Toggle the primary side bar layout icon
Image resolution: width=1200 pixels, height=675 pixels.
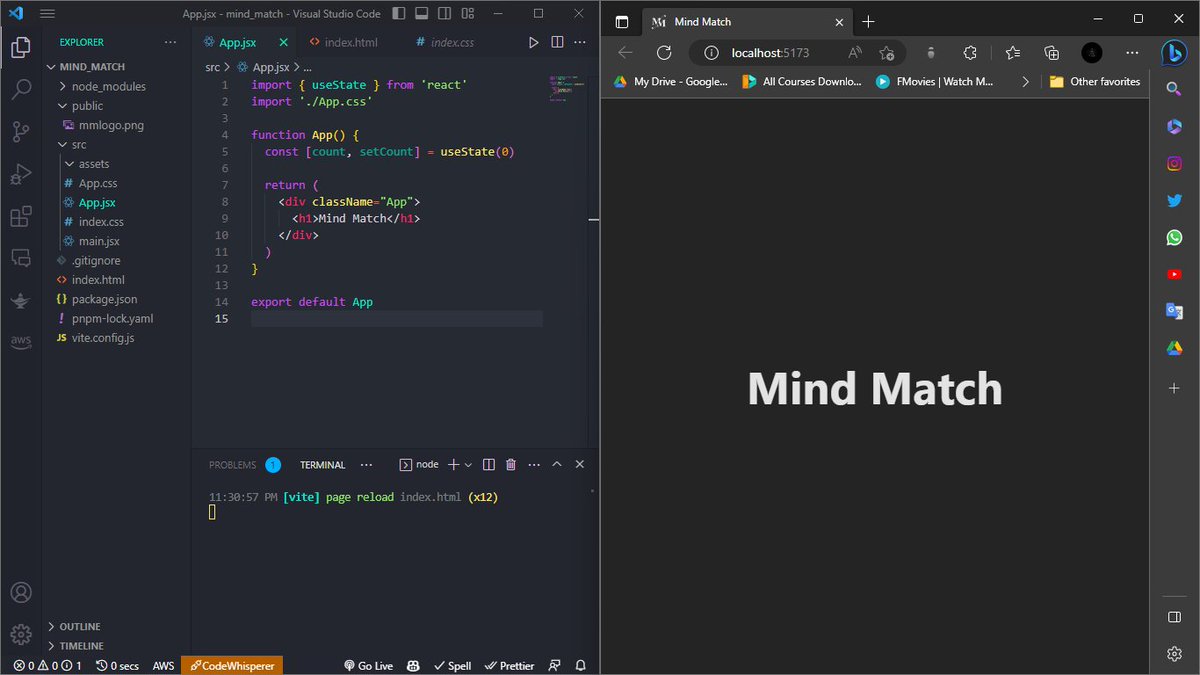coord(400,13)
